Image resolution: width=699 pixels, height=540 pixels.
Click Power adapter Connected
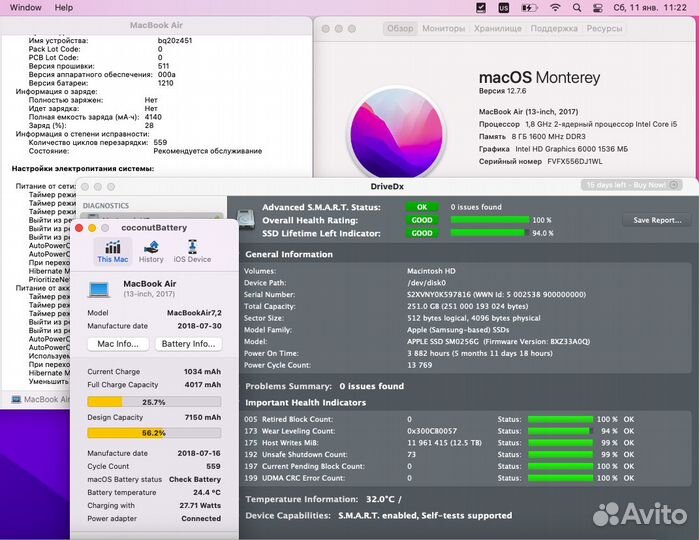tap(154, 518)
